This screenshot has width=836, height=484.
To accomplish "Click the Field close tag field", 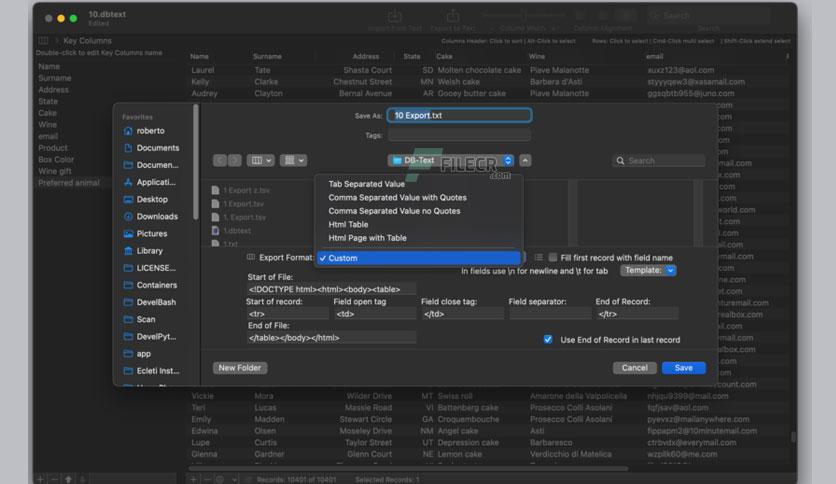I will [462, 314].
